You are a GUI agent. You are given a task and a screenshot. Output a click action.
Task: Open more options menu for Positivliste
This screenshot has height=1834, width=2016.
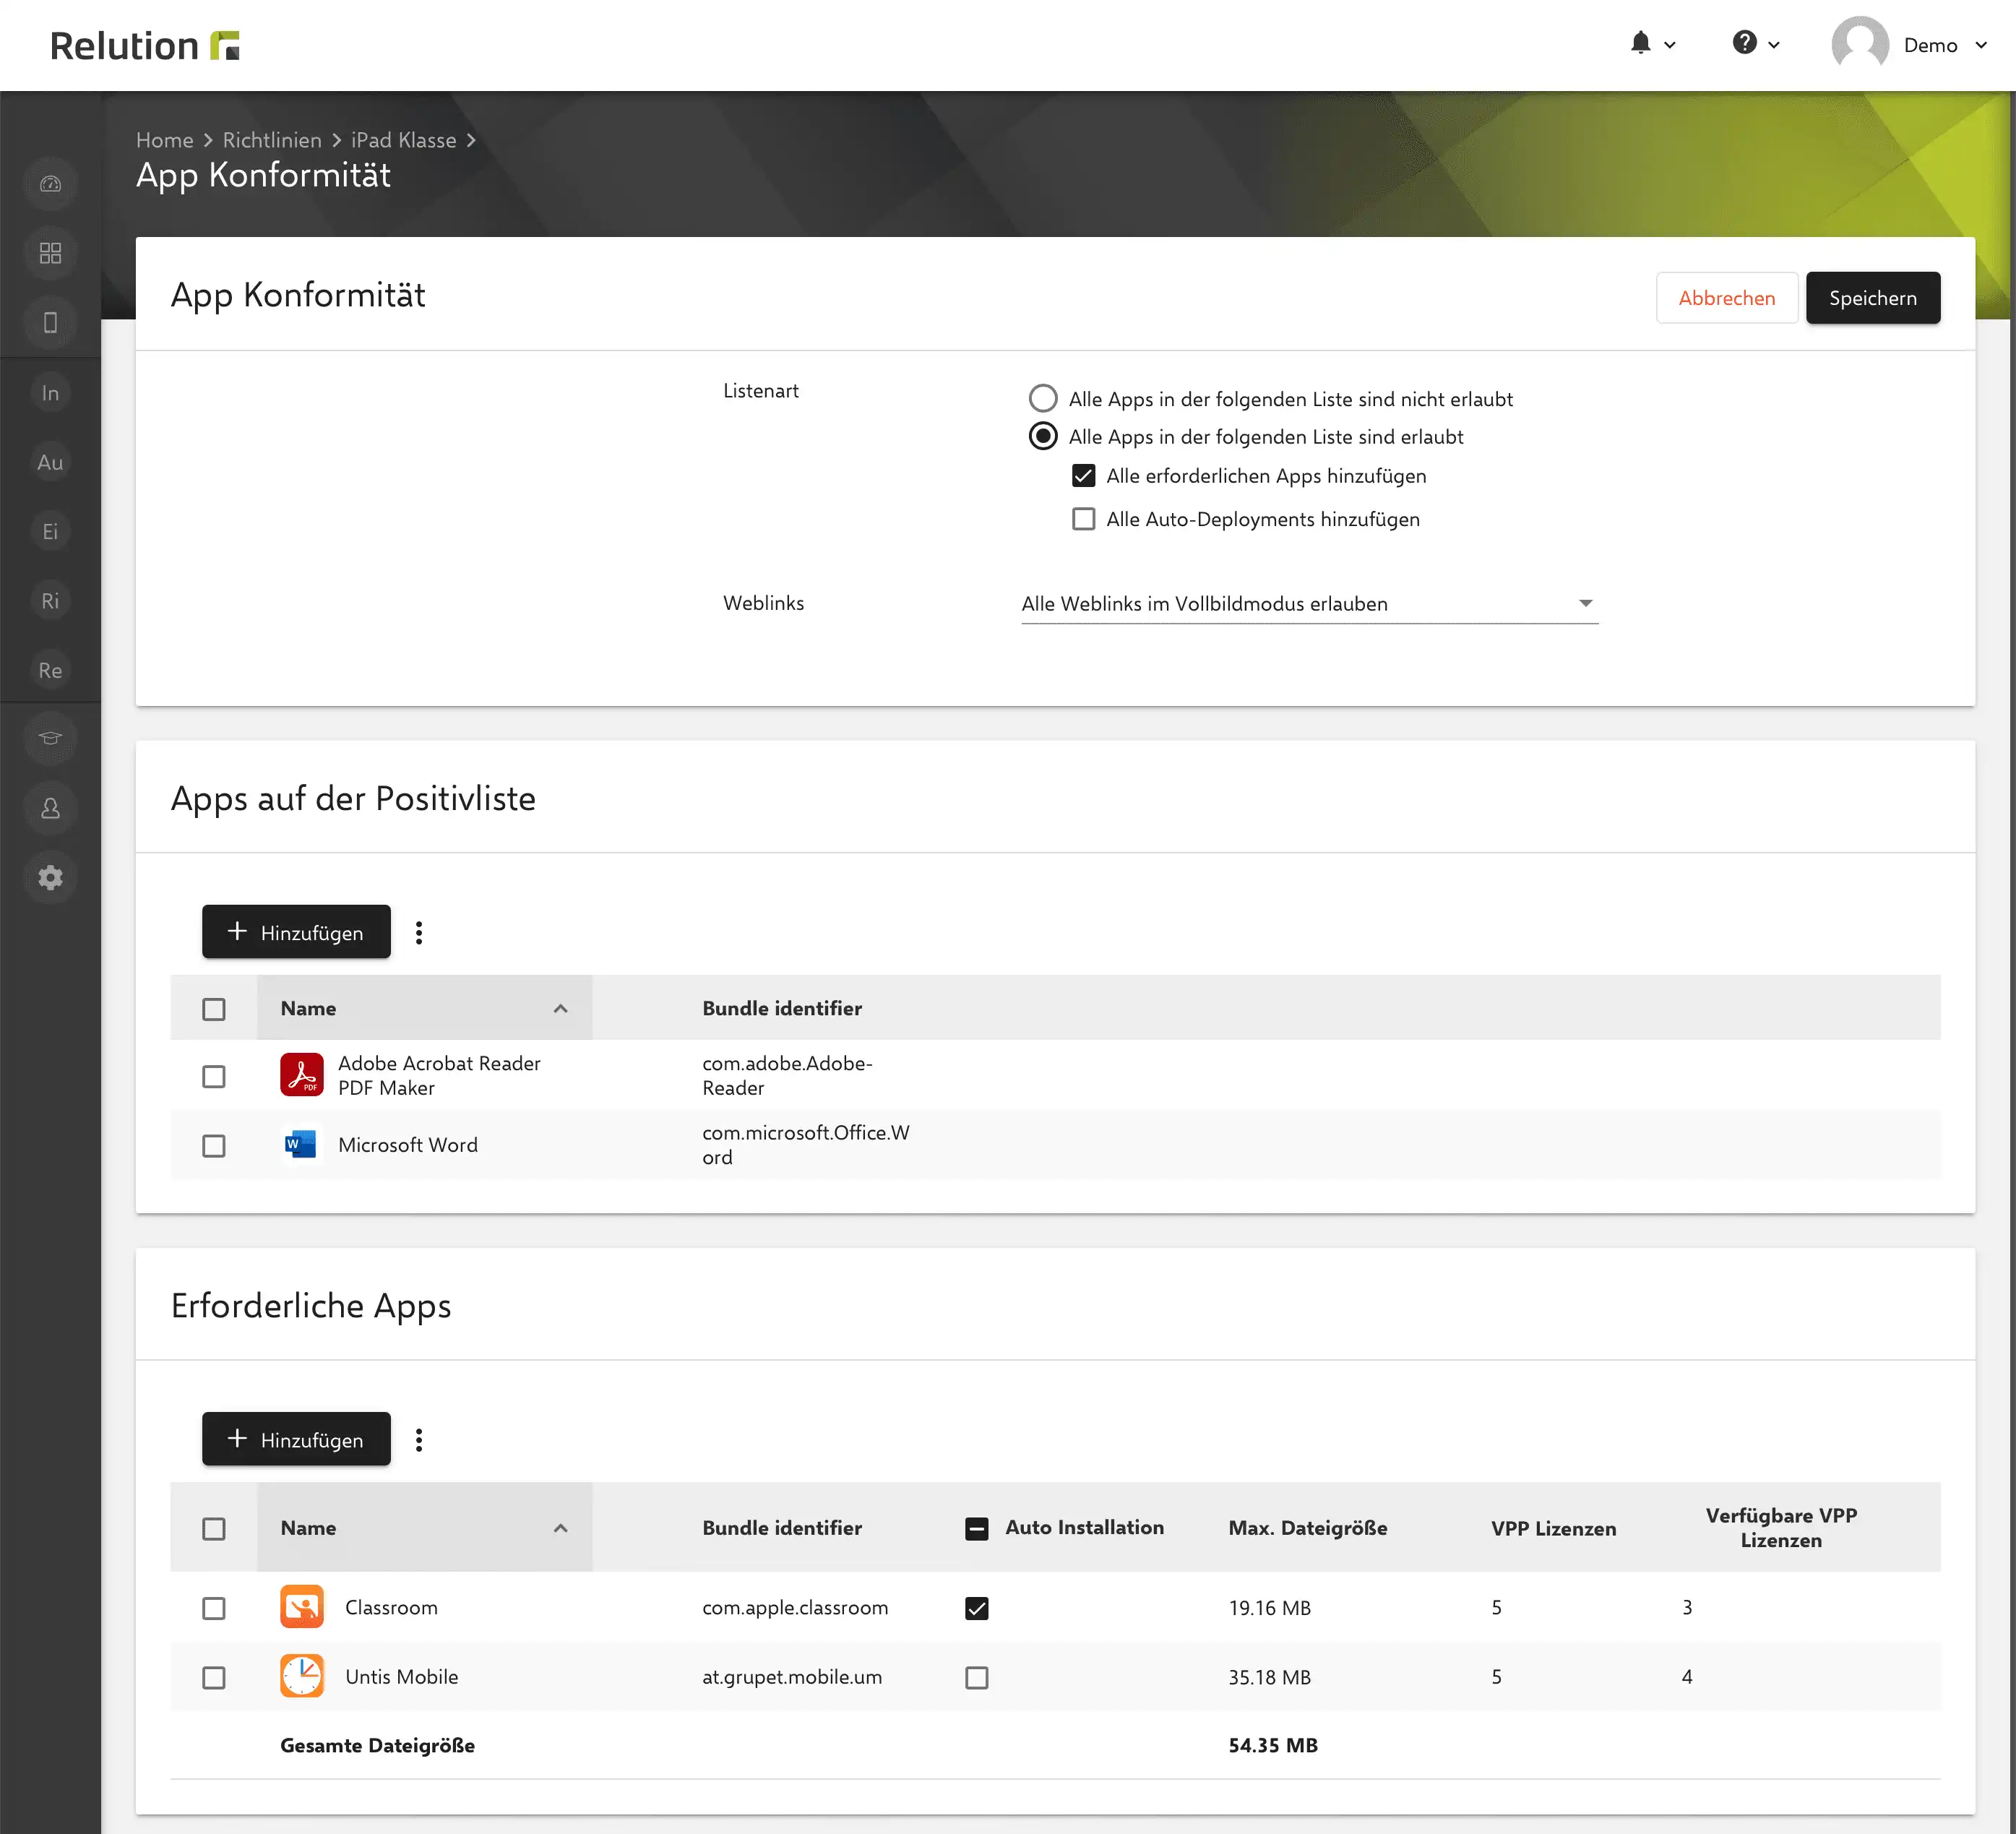coord(419,932)
